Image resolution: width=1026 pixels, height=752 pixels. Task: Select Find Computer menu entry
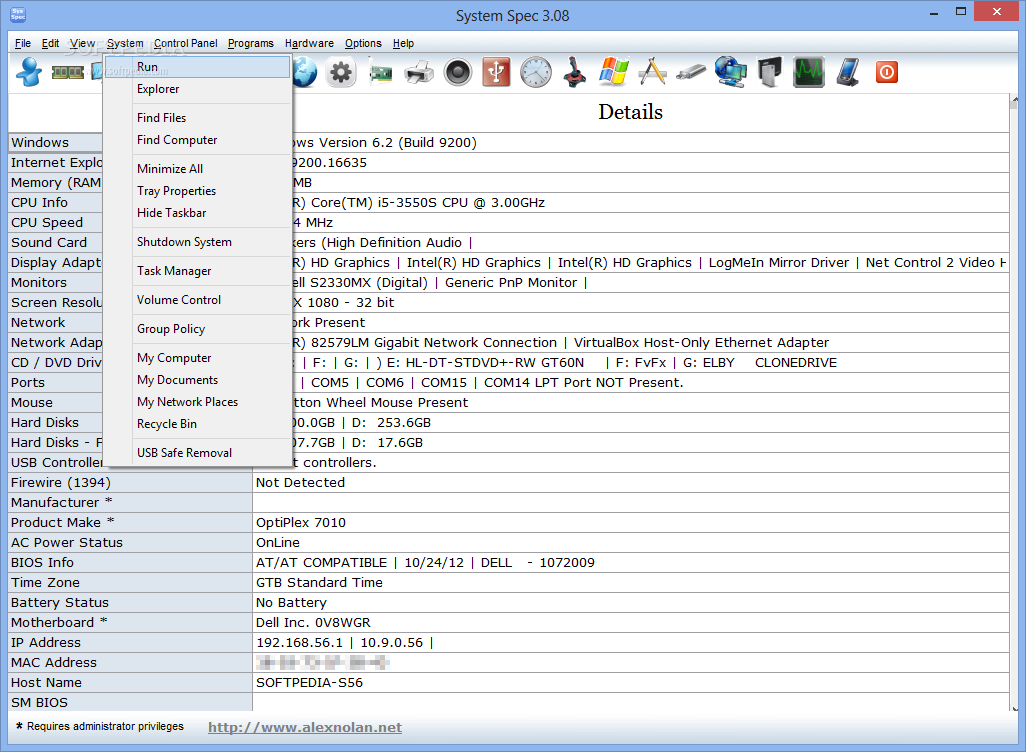coord(198,140)
